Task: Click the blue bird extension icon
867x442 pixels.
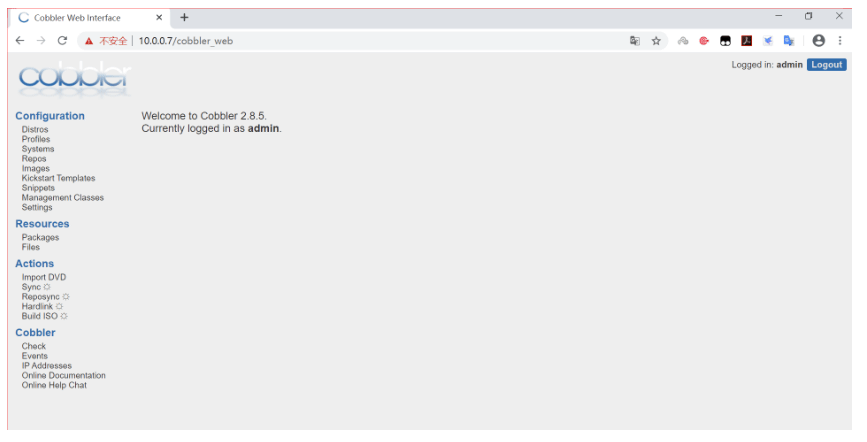Action: pos(767,40)
